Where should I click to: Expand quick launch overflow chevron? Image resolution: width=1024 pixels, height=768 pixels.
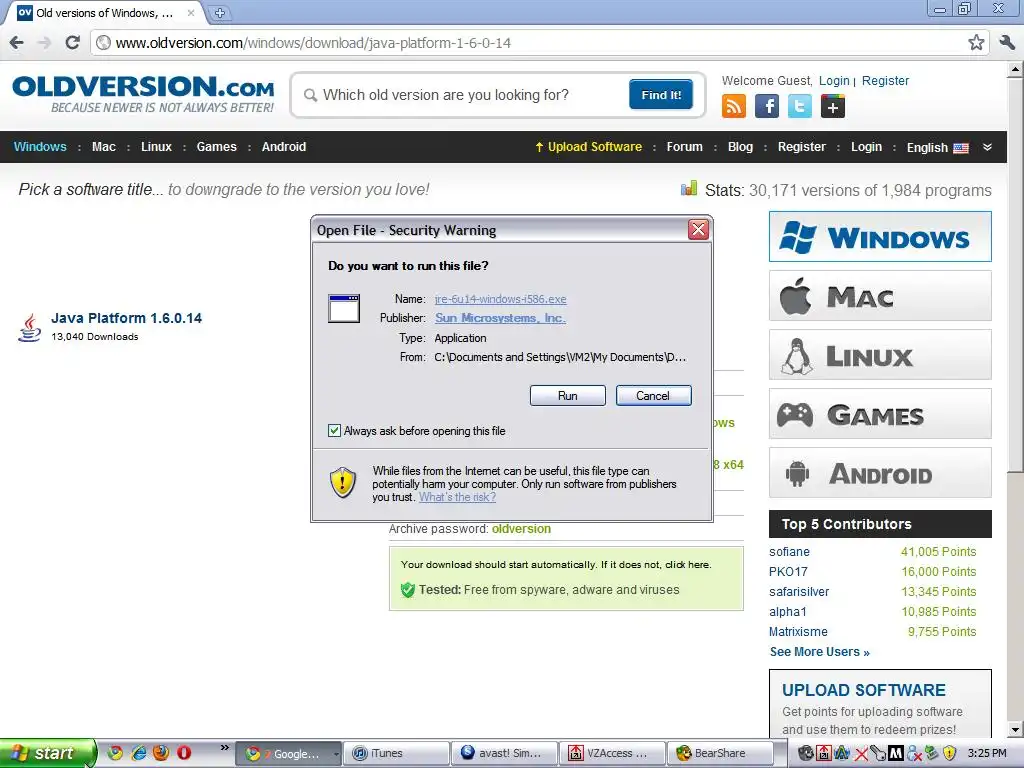pos(225,747)
